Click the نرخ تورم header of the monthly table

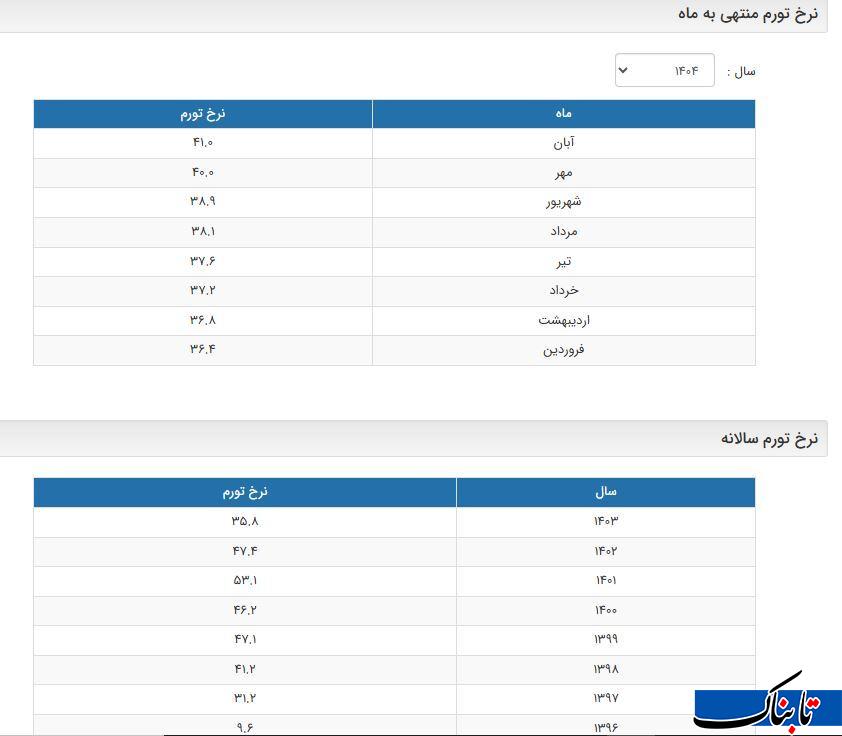pos(203,113)
